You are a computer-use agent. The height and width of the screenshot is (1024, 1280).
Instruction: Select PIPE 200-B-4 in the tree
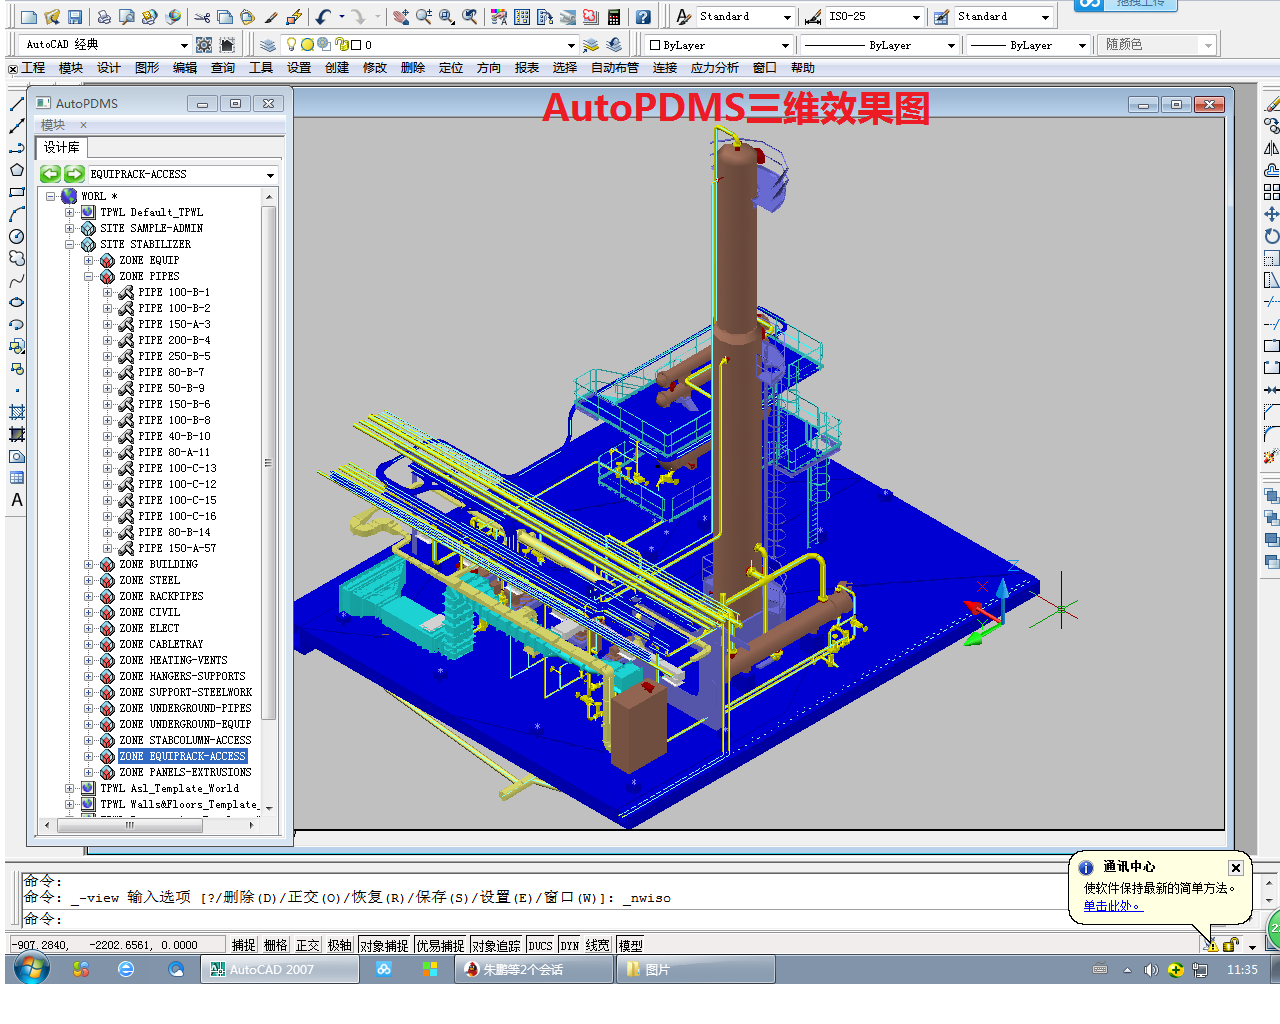tap(174, 340)
